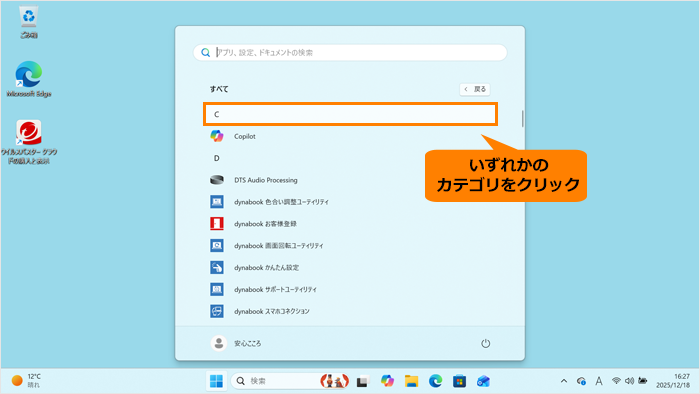This screenshot has width=700, height=394.
Task: Click the power button in Start menu
Action: coord(485,343)
